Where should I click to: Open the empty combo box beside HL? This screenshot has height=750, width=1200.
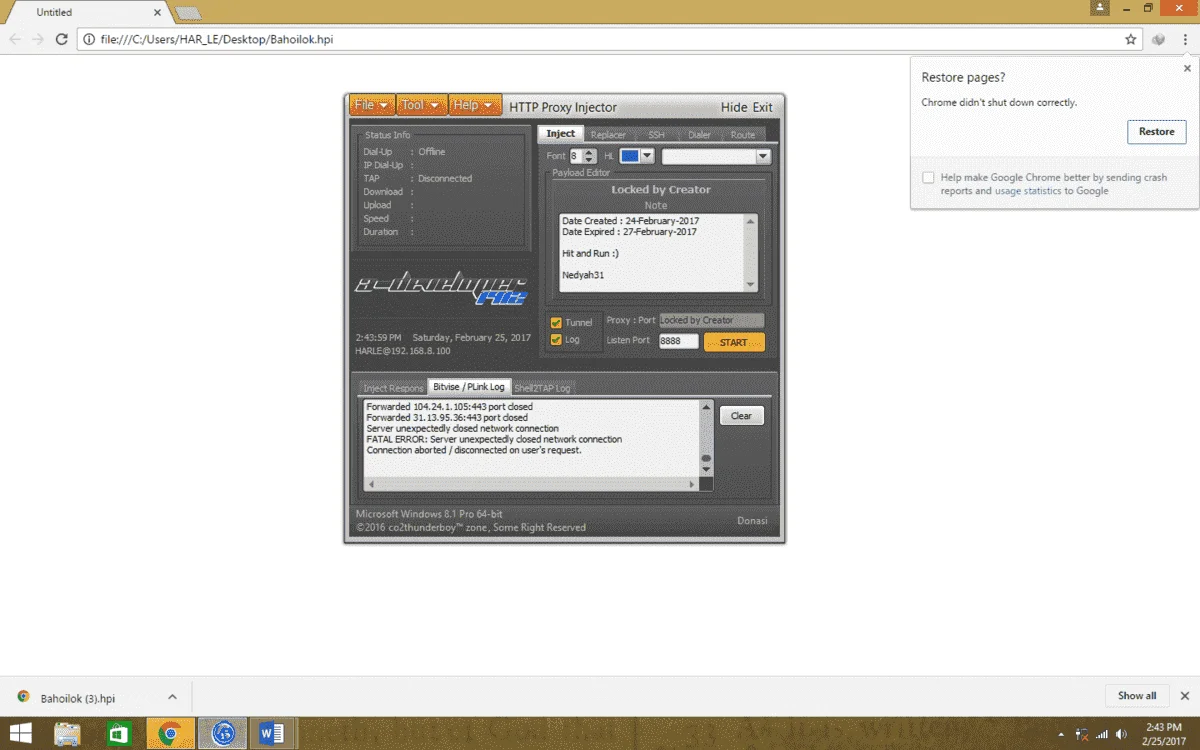tap(716, 156)
